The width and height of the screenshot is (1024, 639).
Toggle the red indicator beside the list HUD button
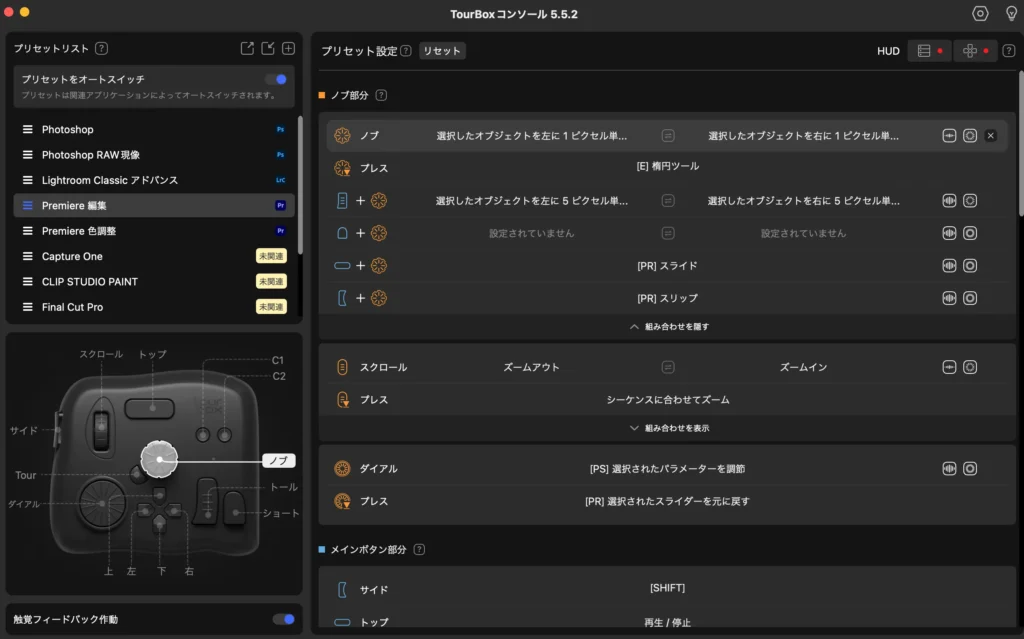coord(938,50)
